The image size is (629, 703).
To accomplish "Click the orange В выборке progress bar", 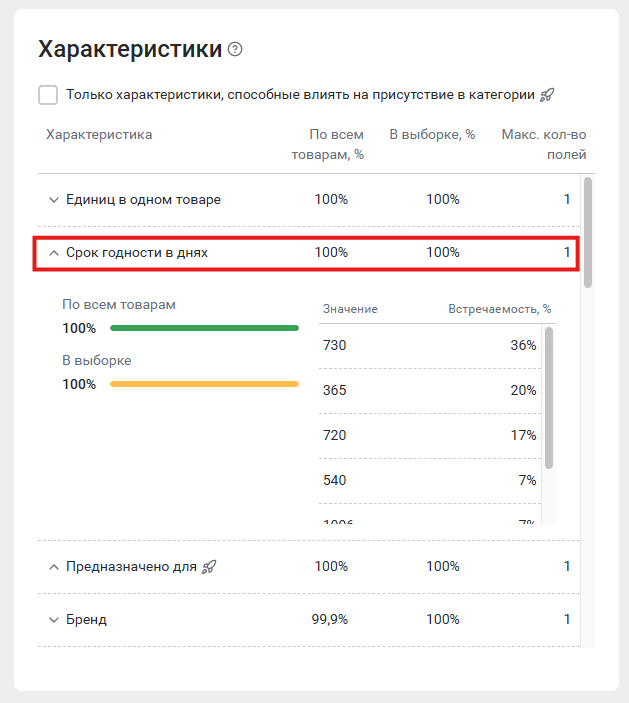I will coord(204,384).
